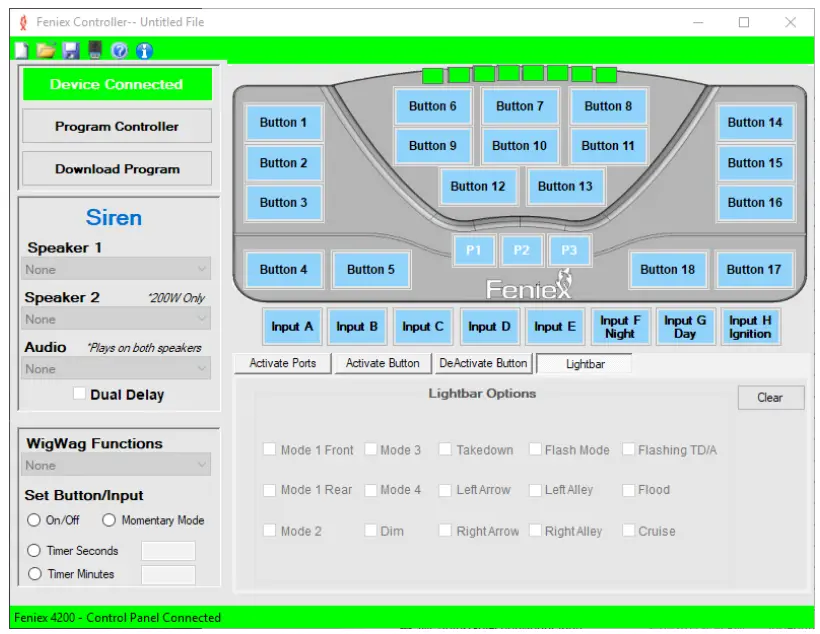Click the Download Program button

point(117,169)
